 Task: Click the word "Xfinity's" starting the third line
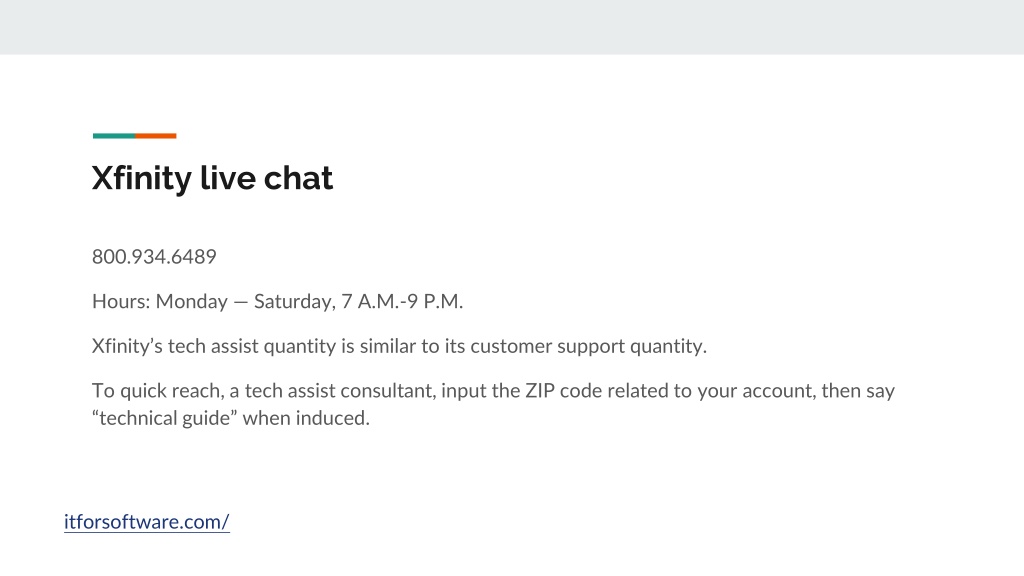tap(127, 346)
